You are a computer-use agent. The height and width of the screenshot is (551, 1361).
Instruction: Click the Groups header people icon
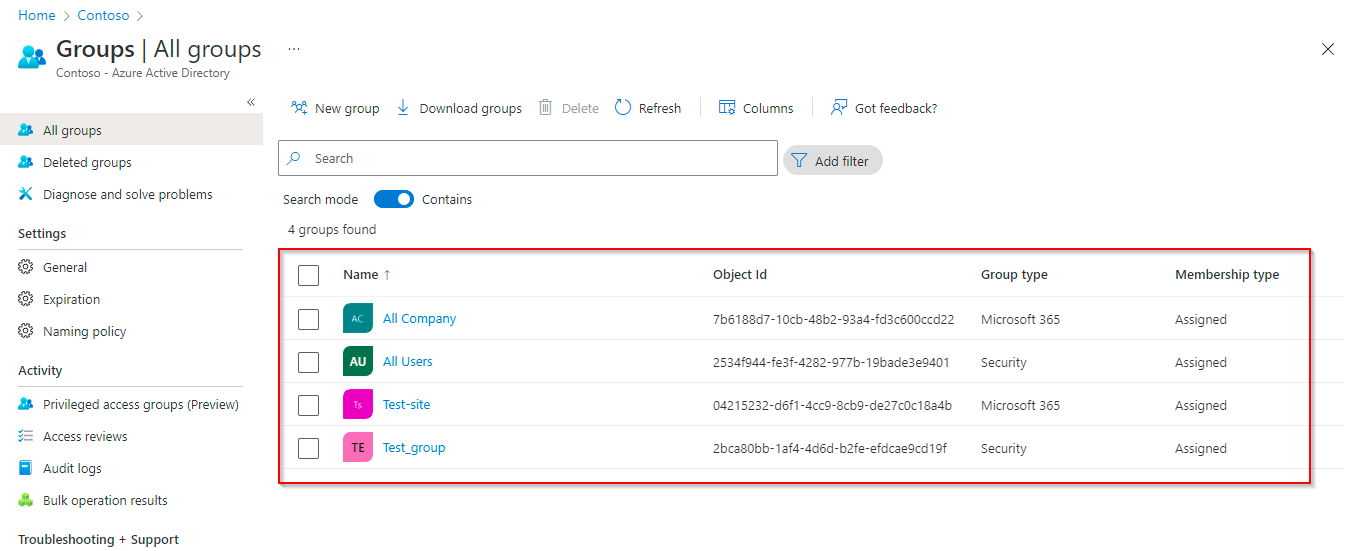point(32,56)
